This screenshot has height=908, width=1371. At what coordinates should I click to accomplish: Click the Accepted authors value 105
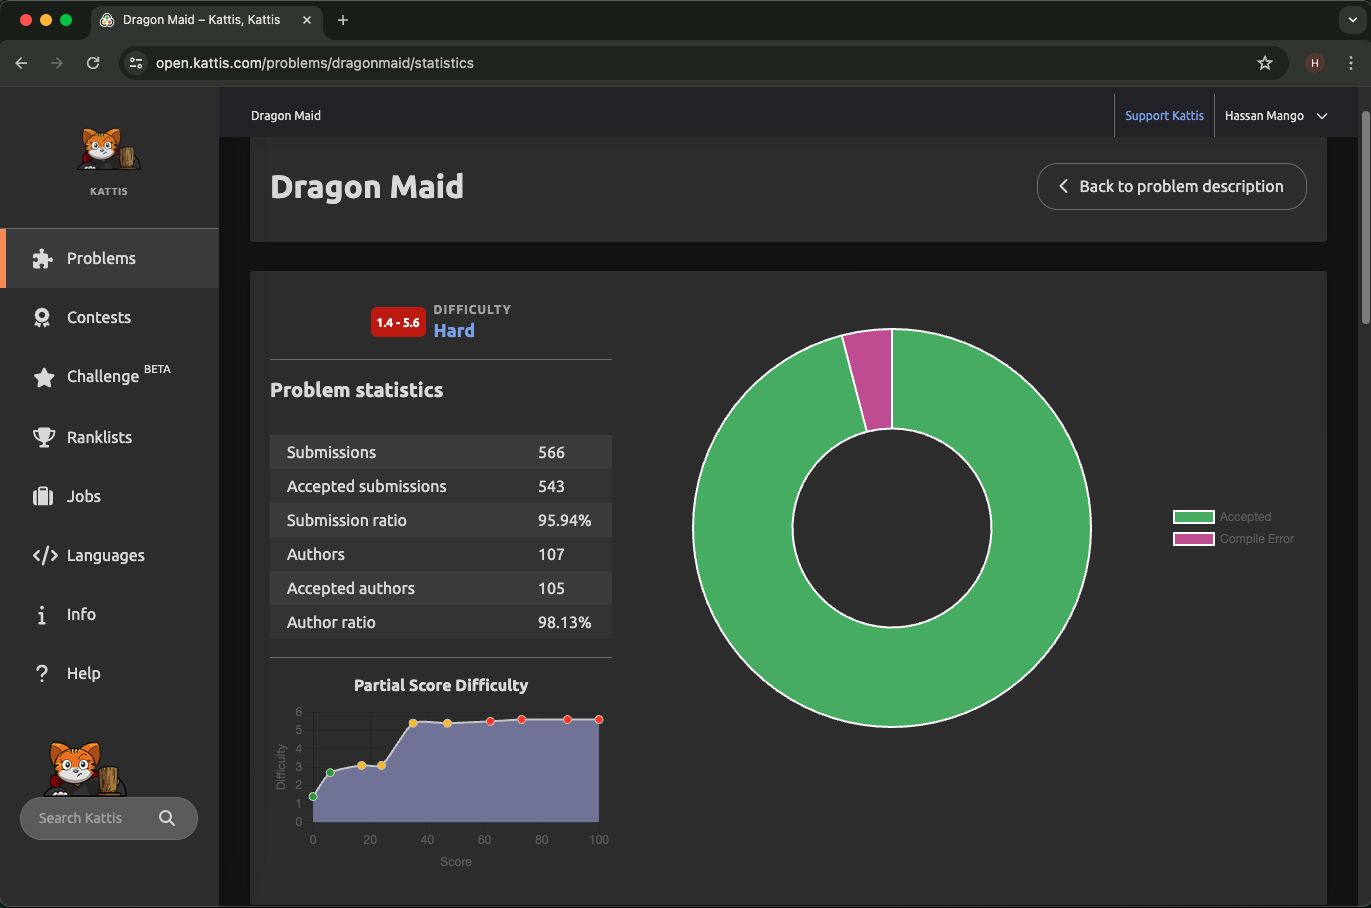551,589
